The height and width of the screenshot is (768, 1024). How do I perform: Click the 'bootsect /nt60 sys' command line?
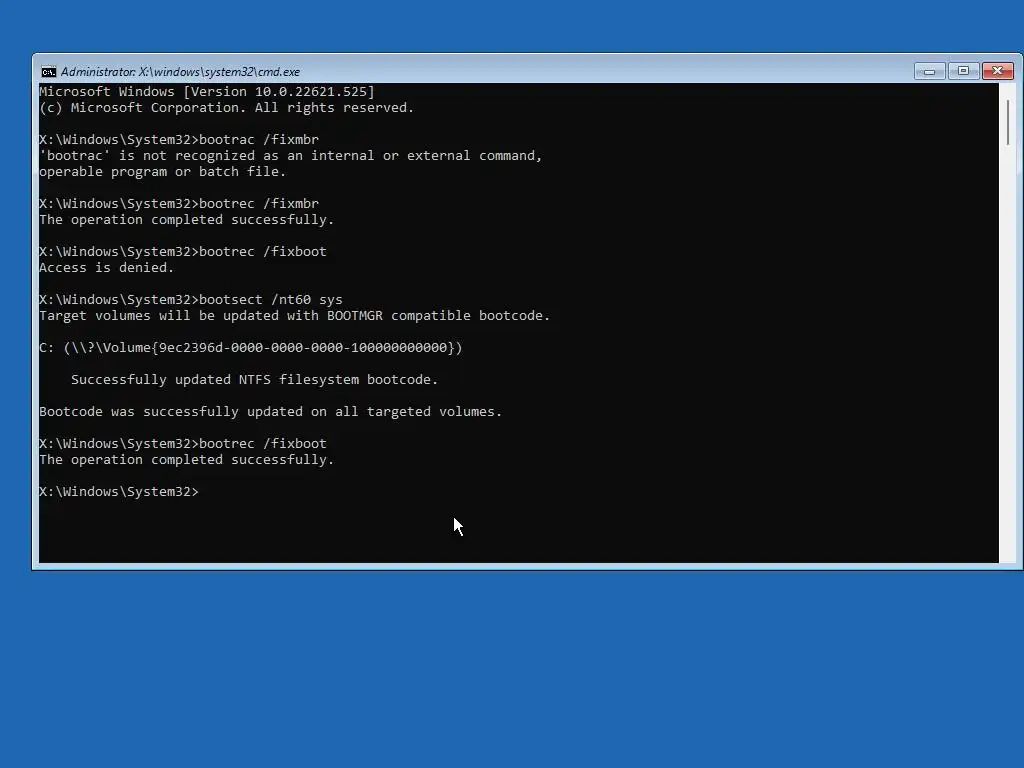191,300
